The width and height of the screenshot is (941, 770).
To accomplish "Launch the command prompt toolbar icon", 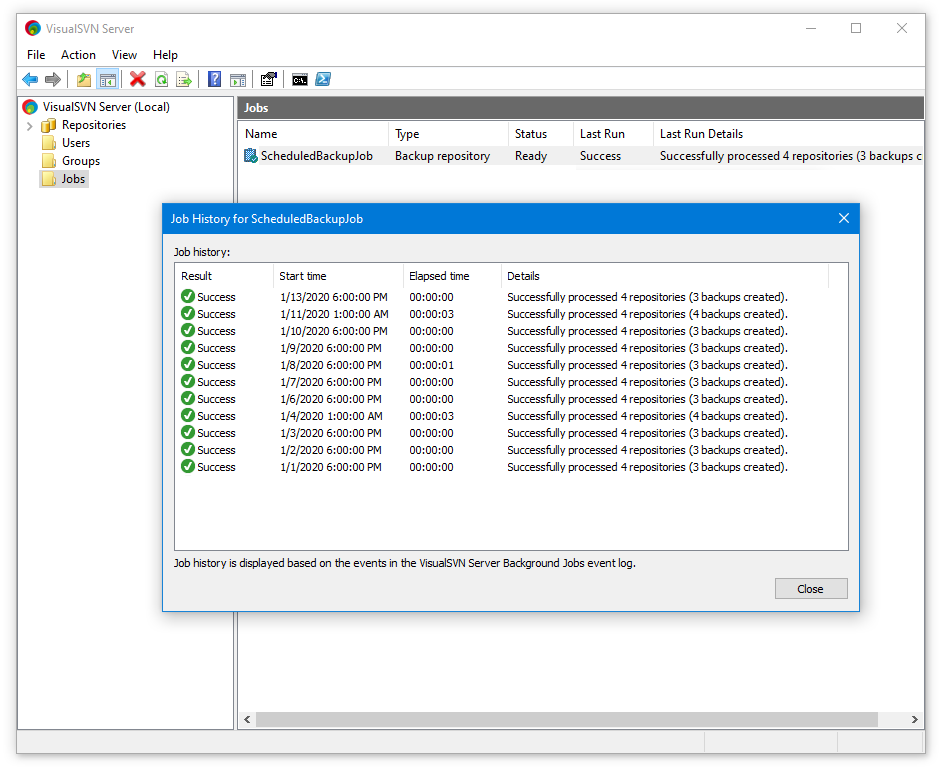I will pos(299,80).
